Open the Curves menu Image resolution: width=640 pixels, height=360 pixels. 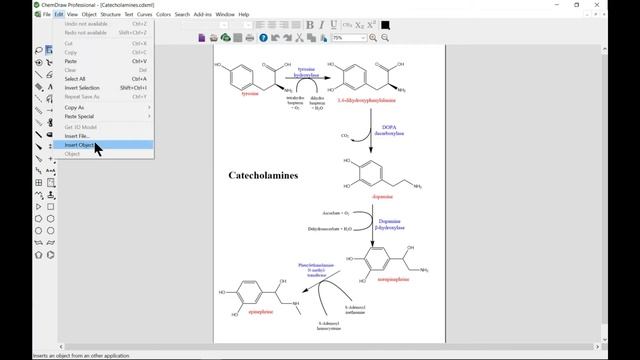(x=144, y=14)
